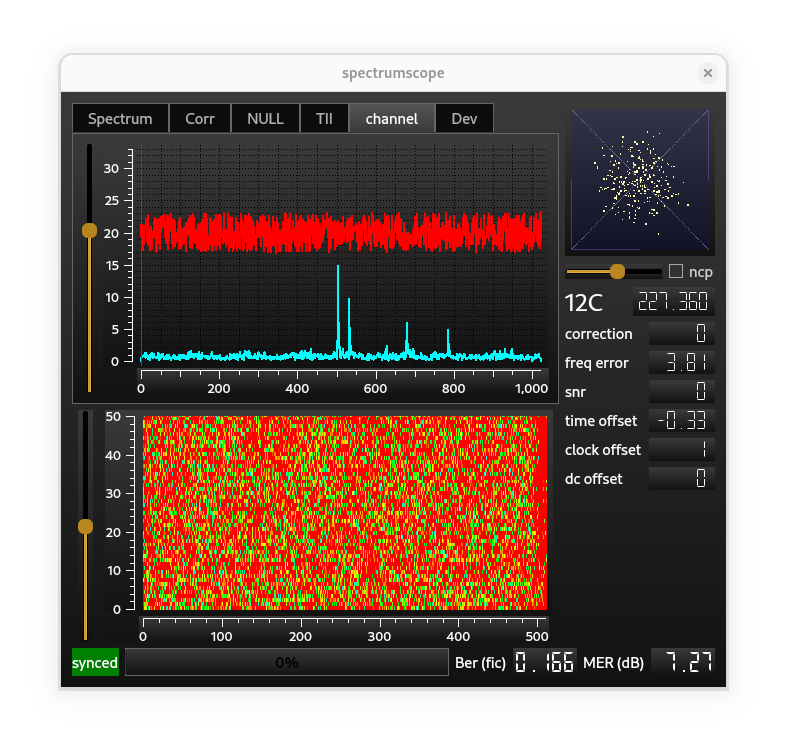
Task: Select the NULL tab
Action: point(265,118)
